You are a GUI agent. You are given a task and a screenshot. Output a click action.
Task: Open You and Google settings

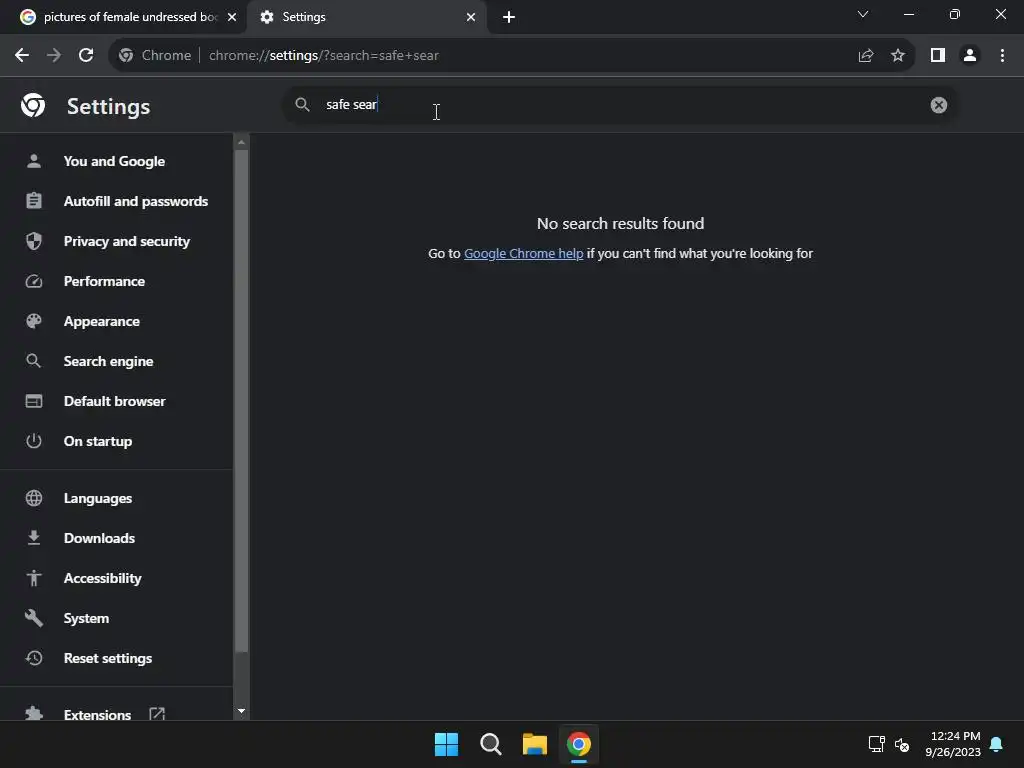[x=116, y=161]
